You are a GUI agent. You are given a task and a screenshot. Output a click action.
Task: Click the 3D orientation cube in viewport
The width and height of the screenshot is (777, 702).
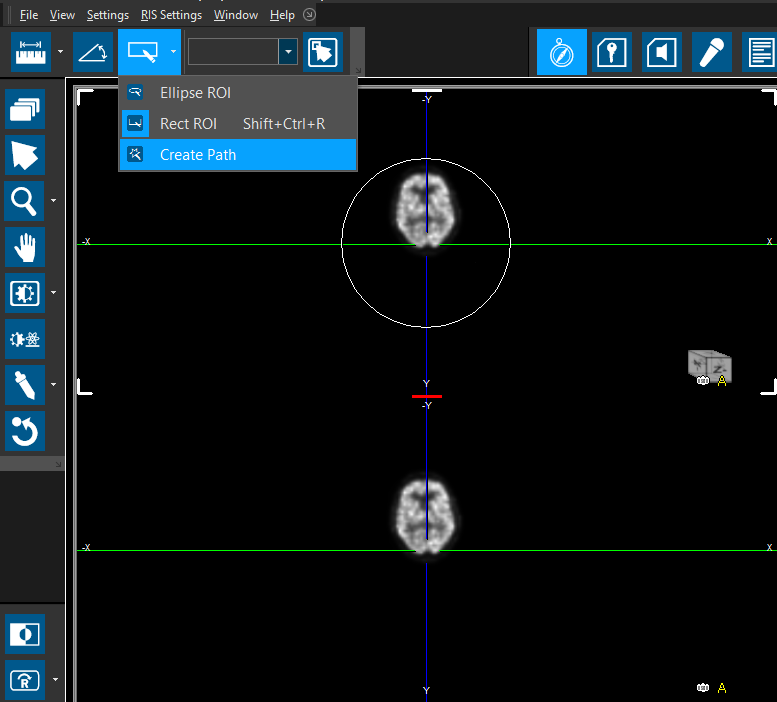709,366
